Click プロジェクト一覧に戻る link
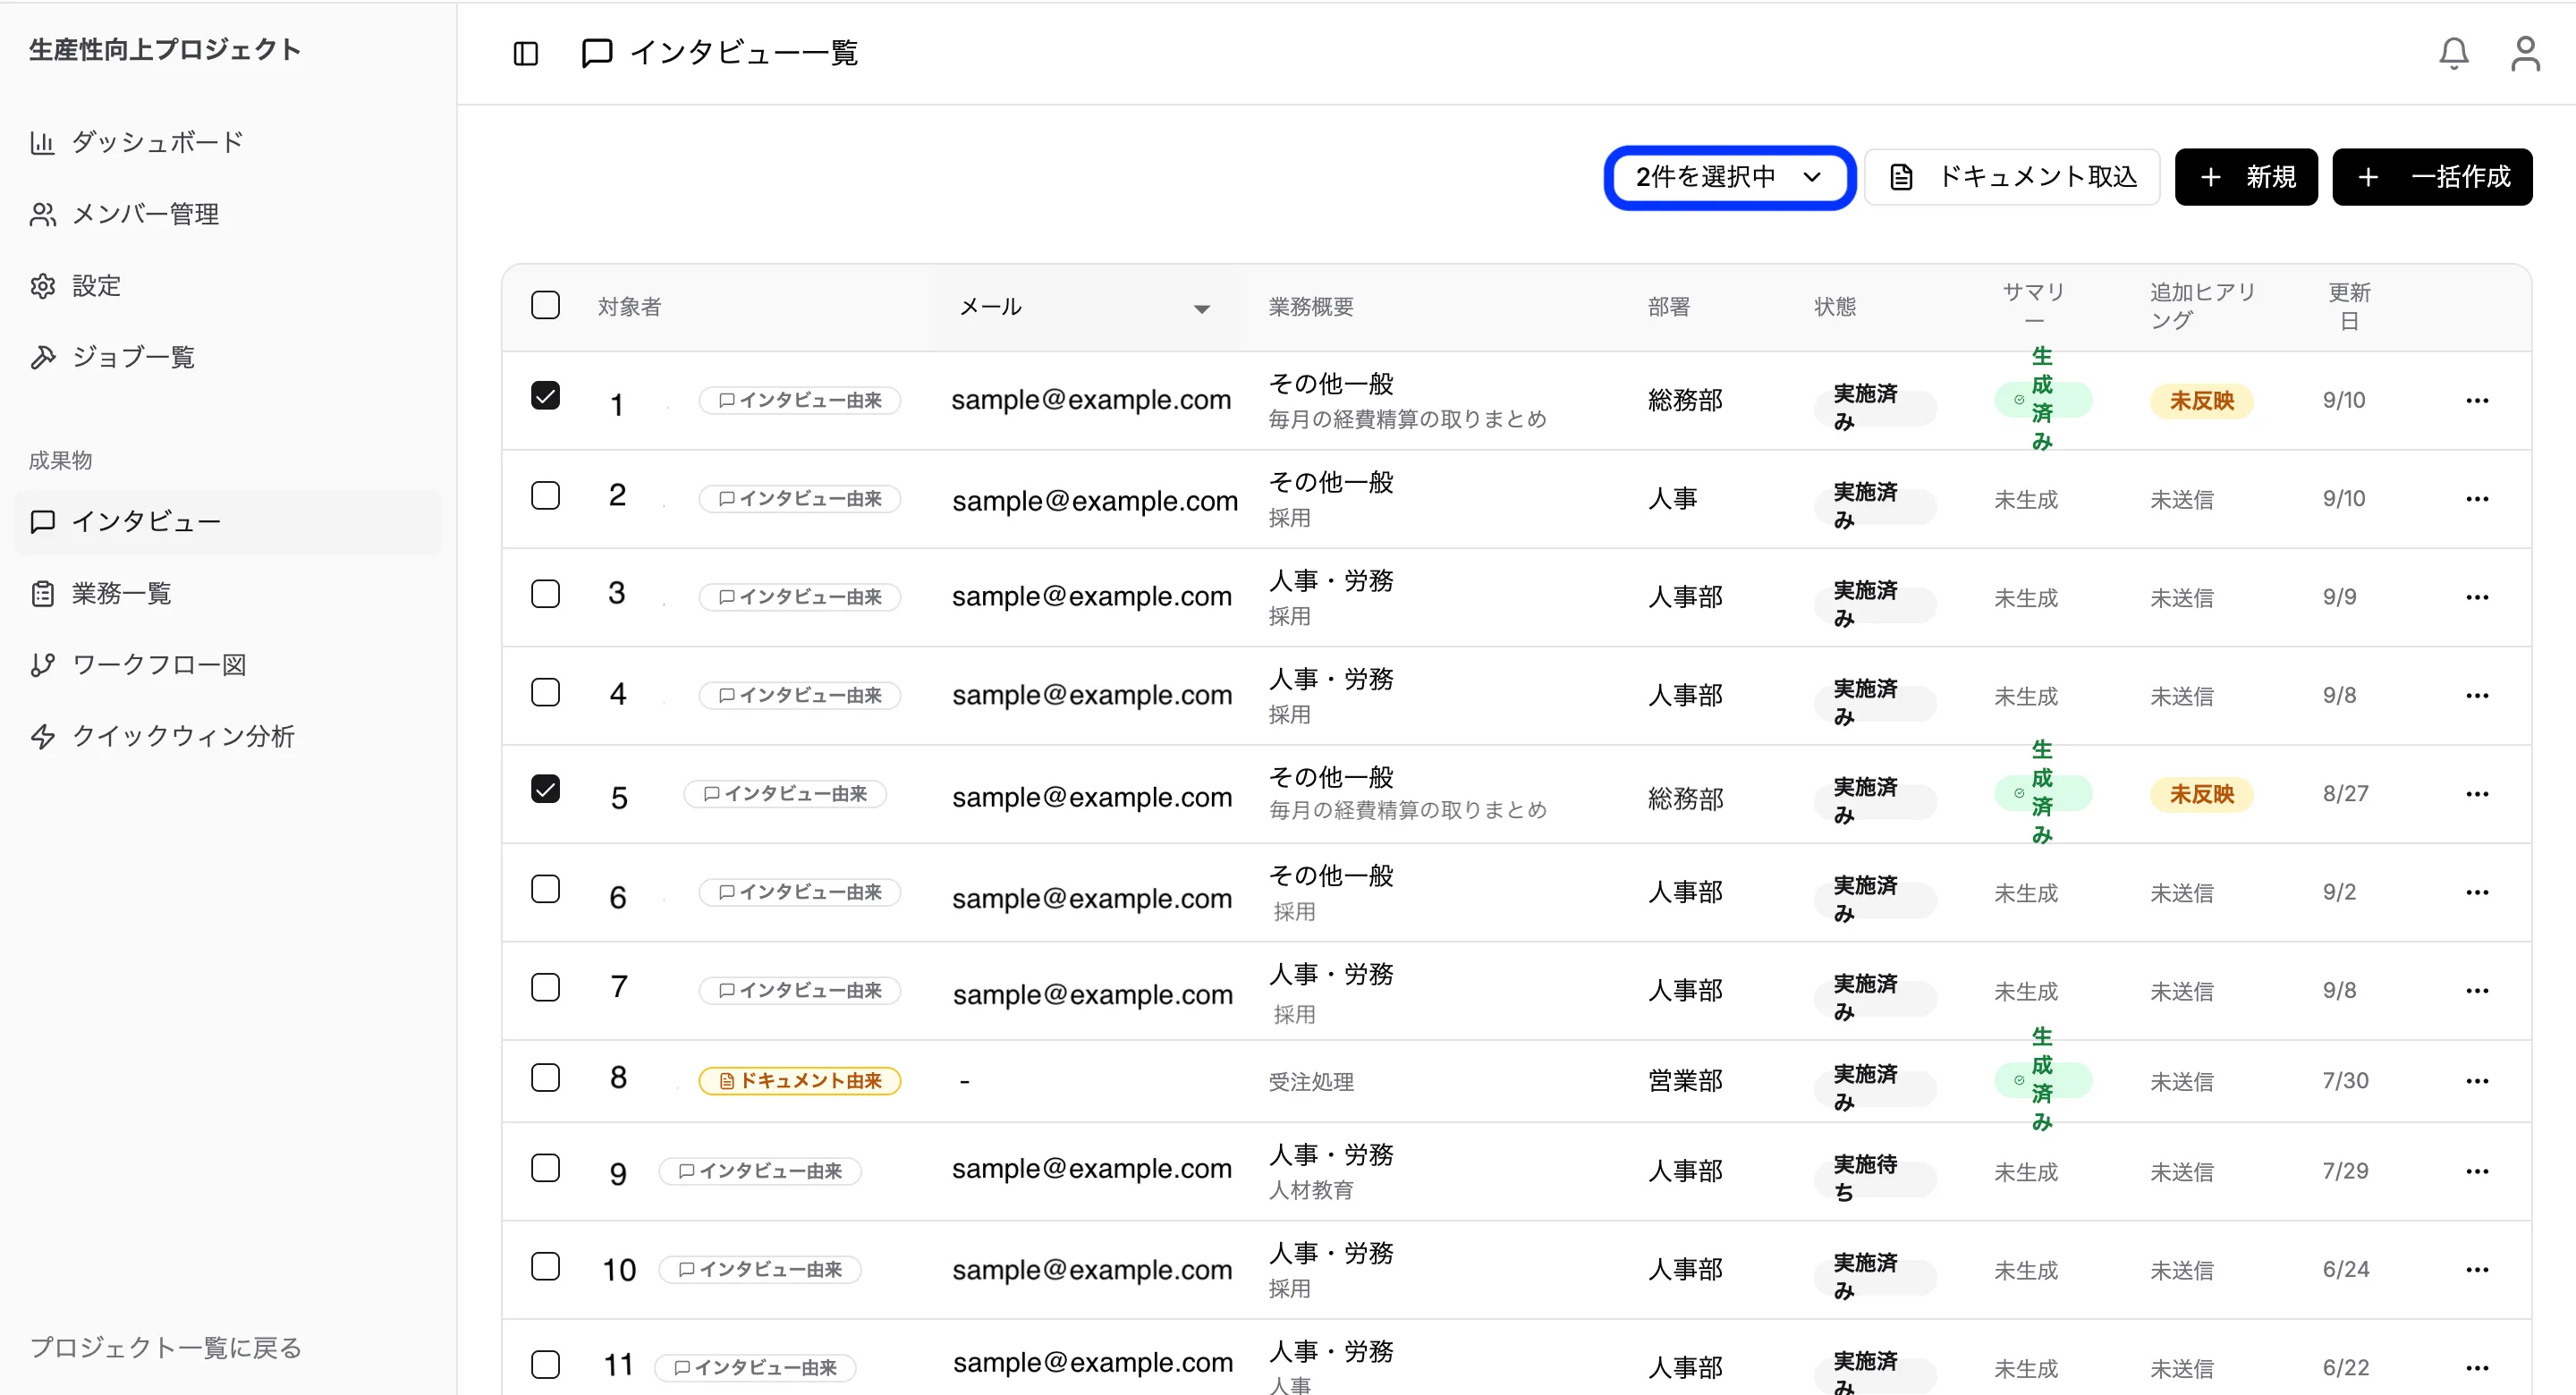This screenshot has height=1395, width=2576. coord(166,1346)
